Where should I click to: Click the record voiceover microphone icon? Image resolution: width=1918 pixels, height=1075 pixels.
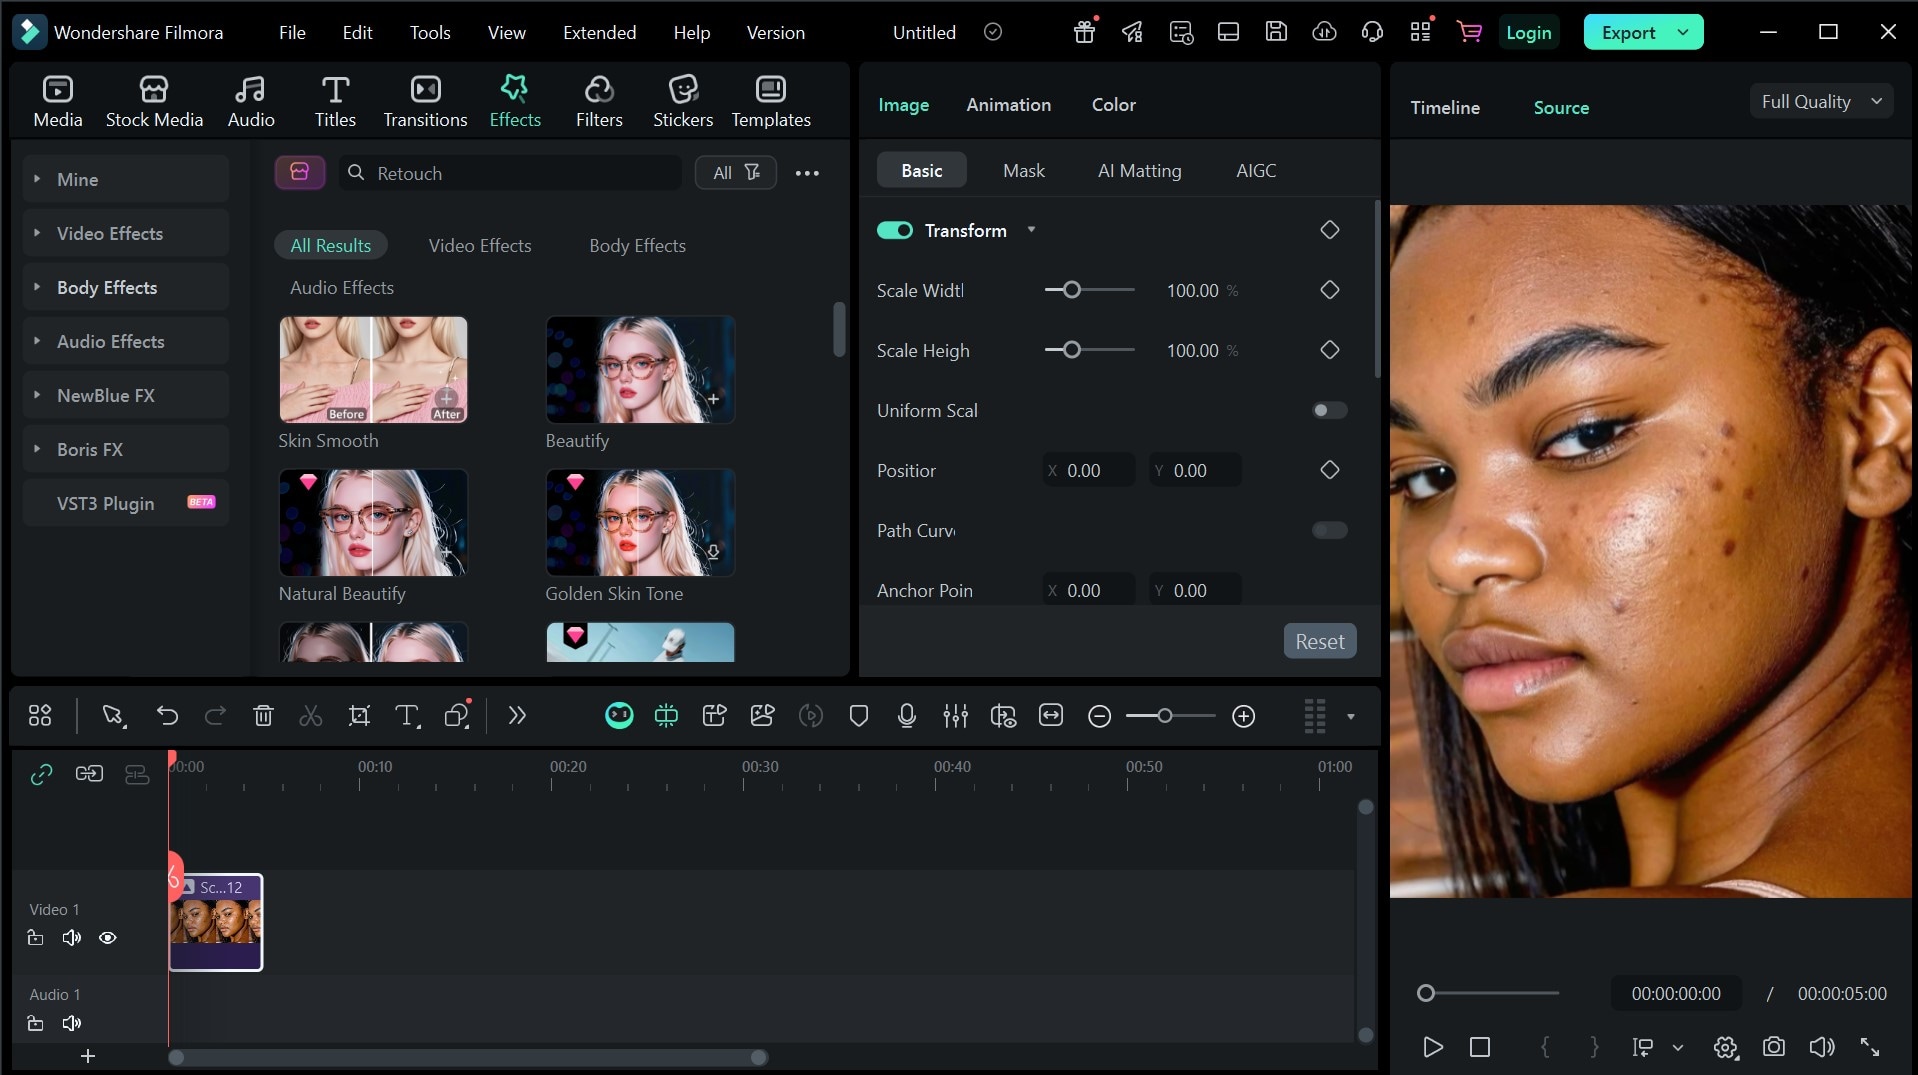click(x=907, y=715)
